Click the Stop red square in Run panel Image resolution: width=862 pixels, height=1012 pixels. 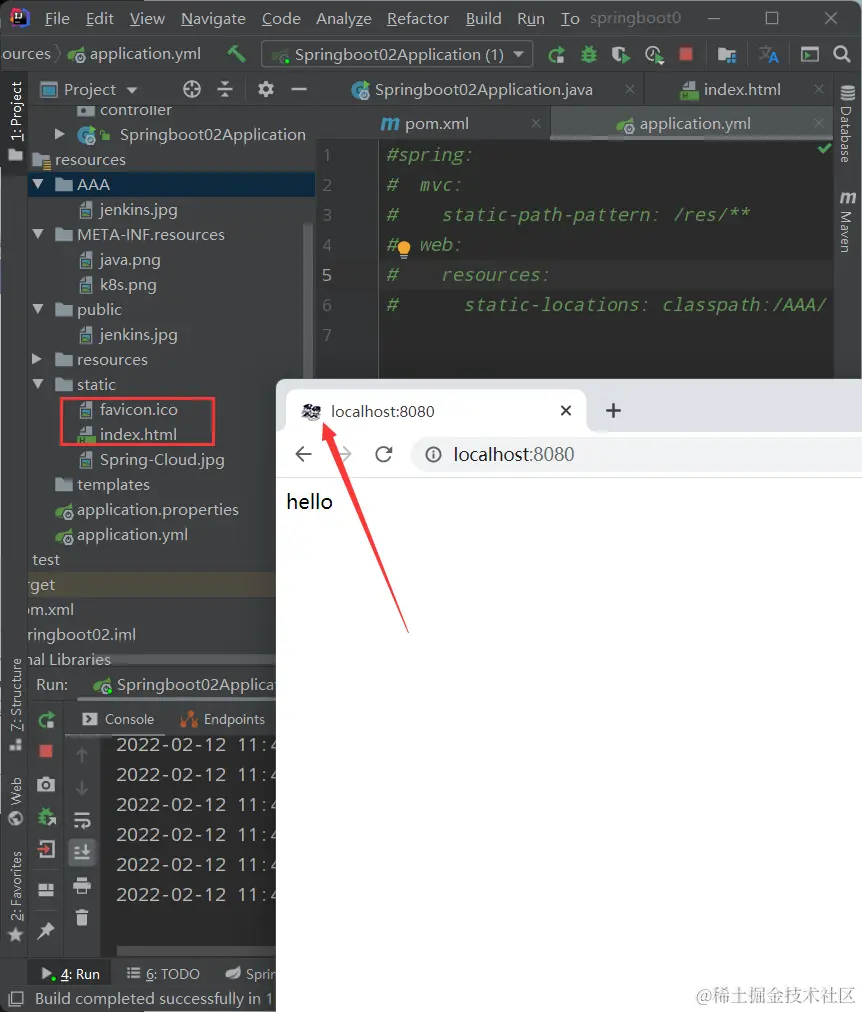(46, 751)
